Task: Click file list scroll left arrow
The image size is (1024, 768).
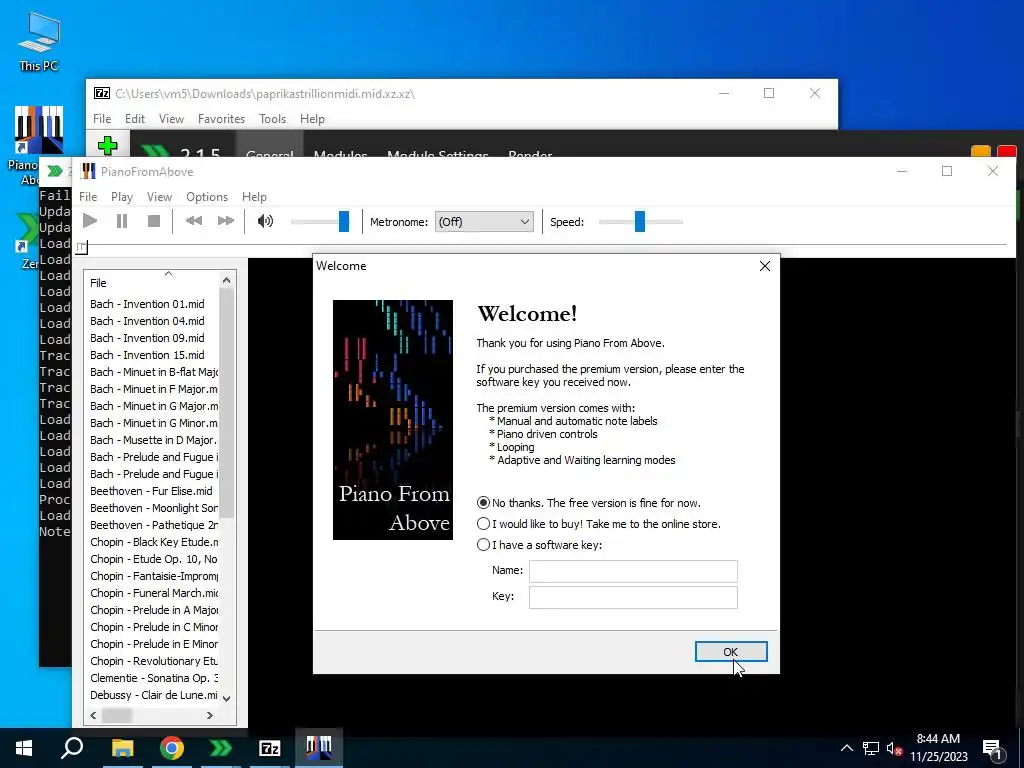Action: coord(93,715)
